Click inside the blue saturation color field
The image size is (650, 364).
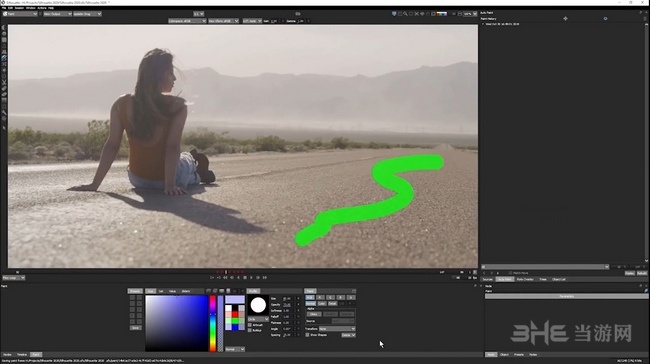(x=177, y=323)
